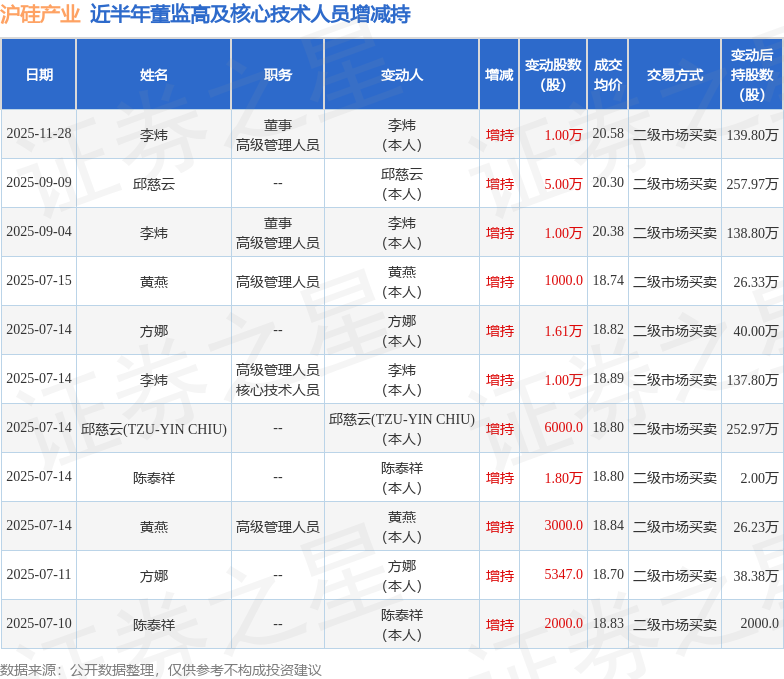
Task: Click the 数据来源 footer note
Action: [160, 670]
